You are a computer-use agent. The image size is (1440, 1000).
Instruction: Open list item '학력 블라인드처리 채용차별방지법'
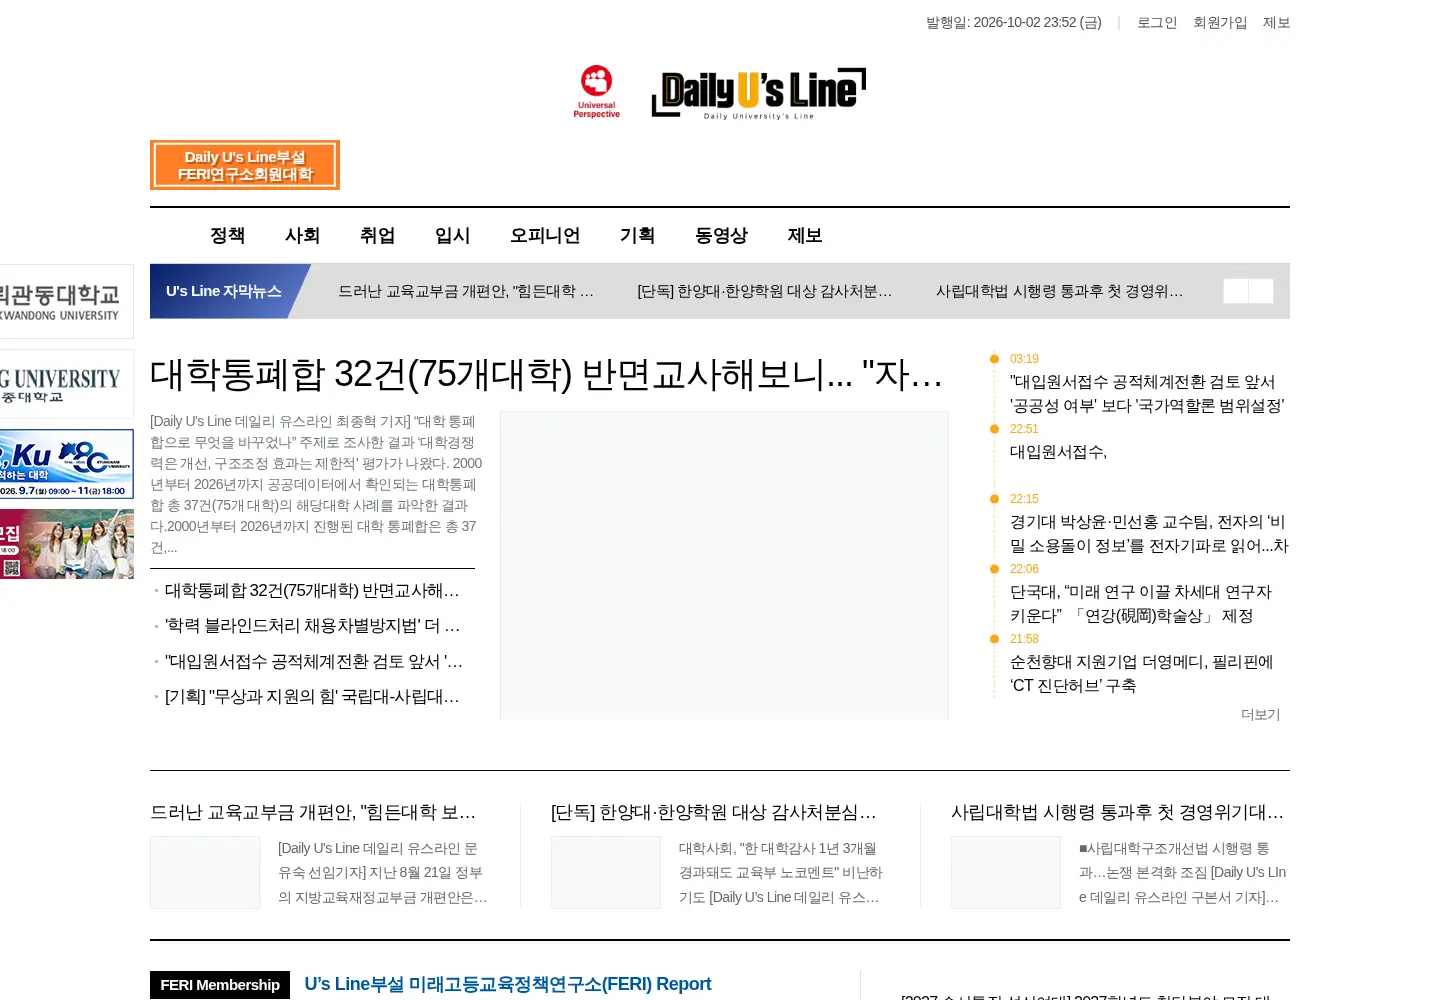click(312, 626)
